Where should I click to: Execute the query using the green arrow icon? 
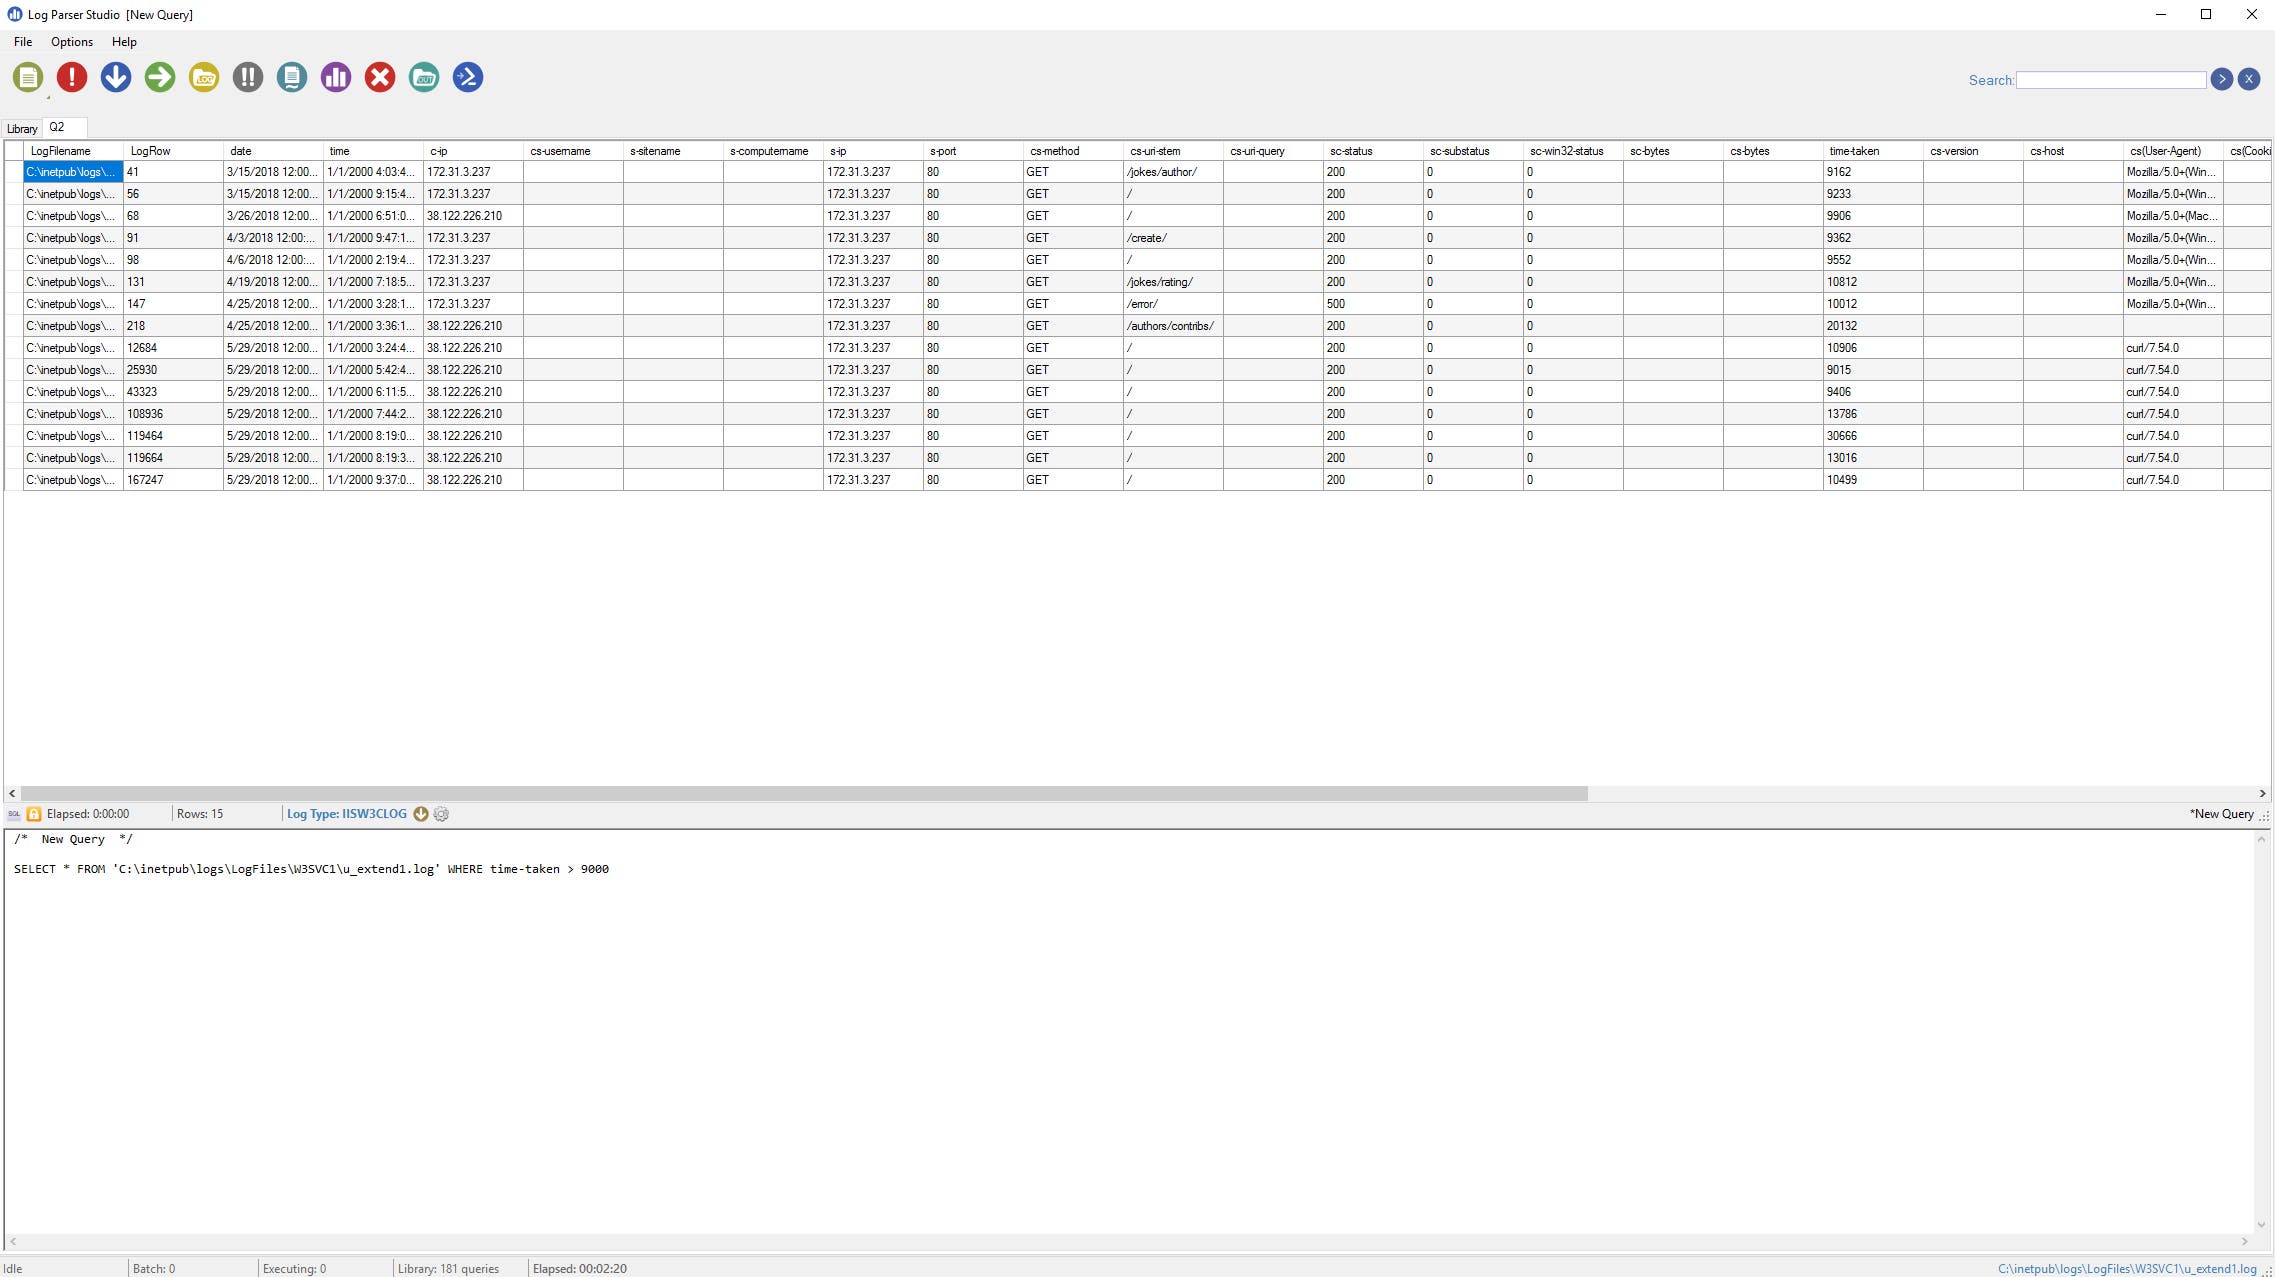pos(159,77)
